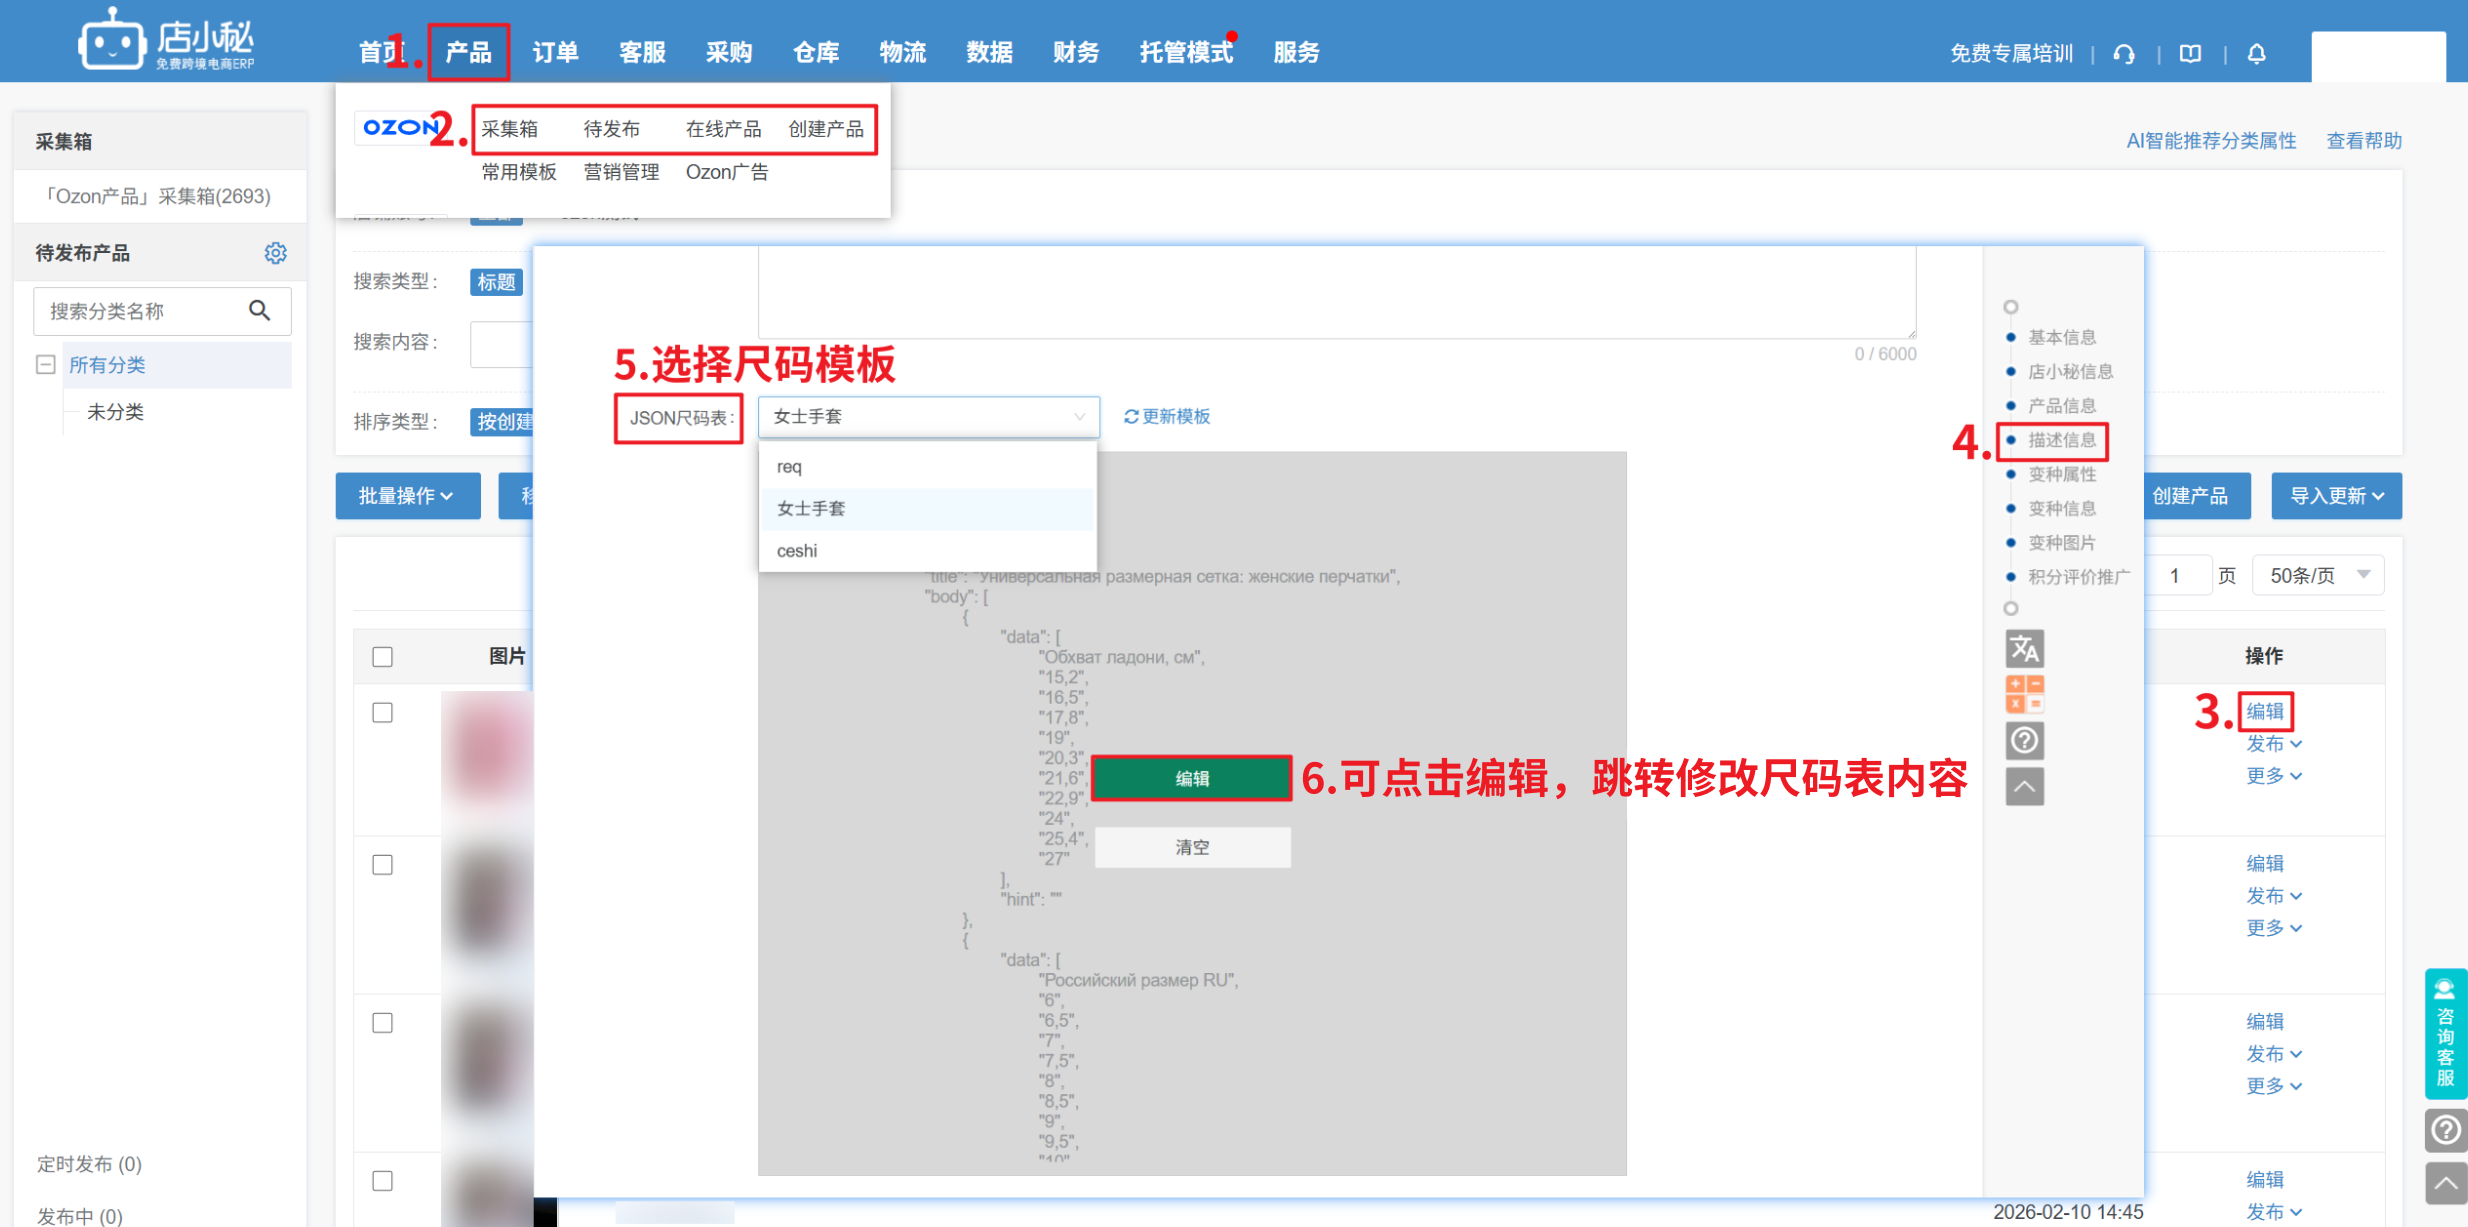Click the 更新模板 link
This screenshot has height=1227, width=2468.
tap(1167, 417)
